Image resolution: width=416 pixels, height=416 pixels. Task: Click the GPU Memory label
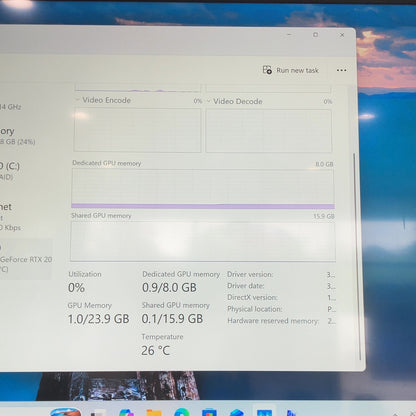pyautogui.click(x=89, y=305)
